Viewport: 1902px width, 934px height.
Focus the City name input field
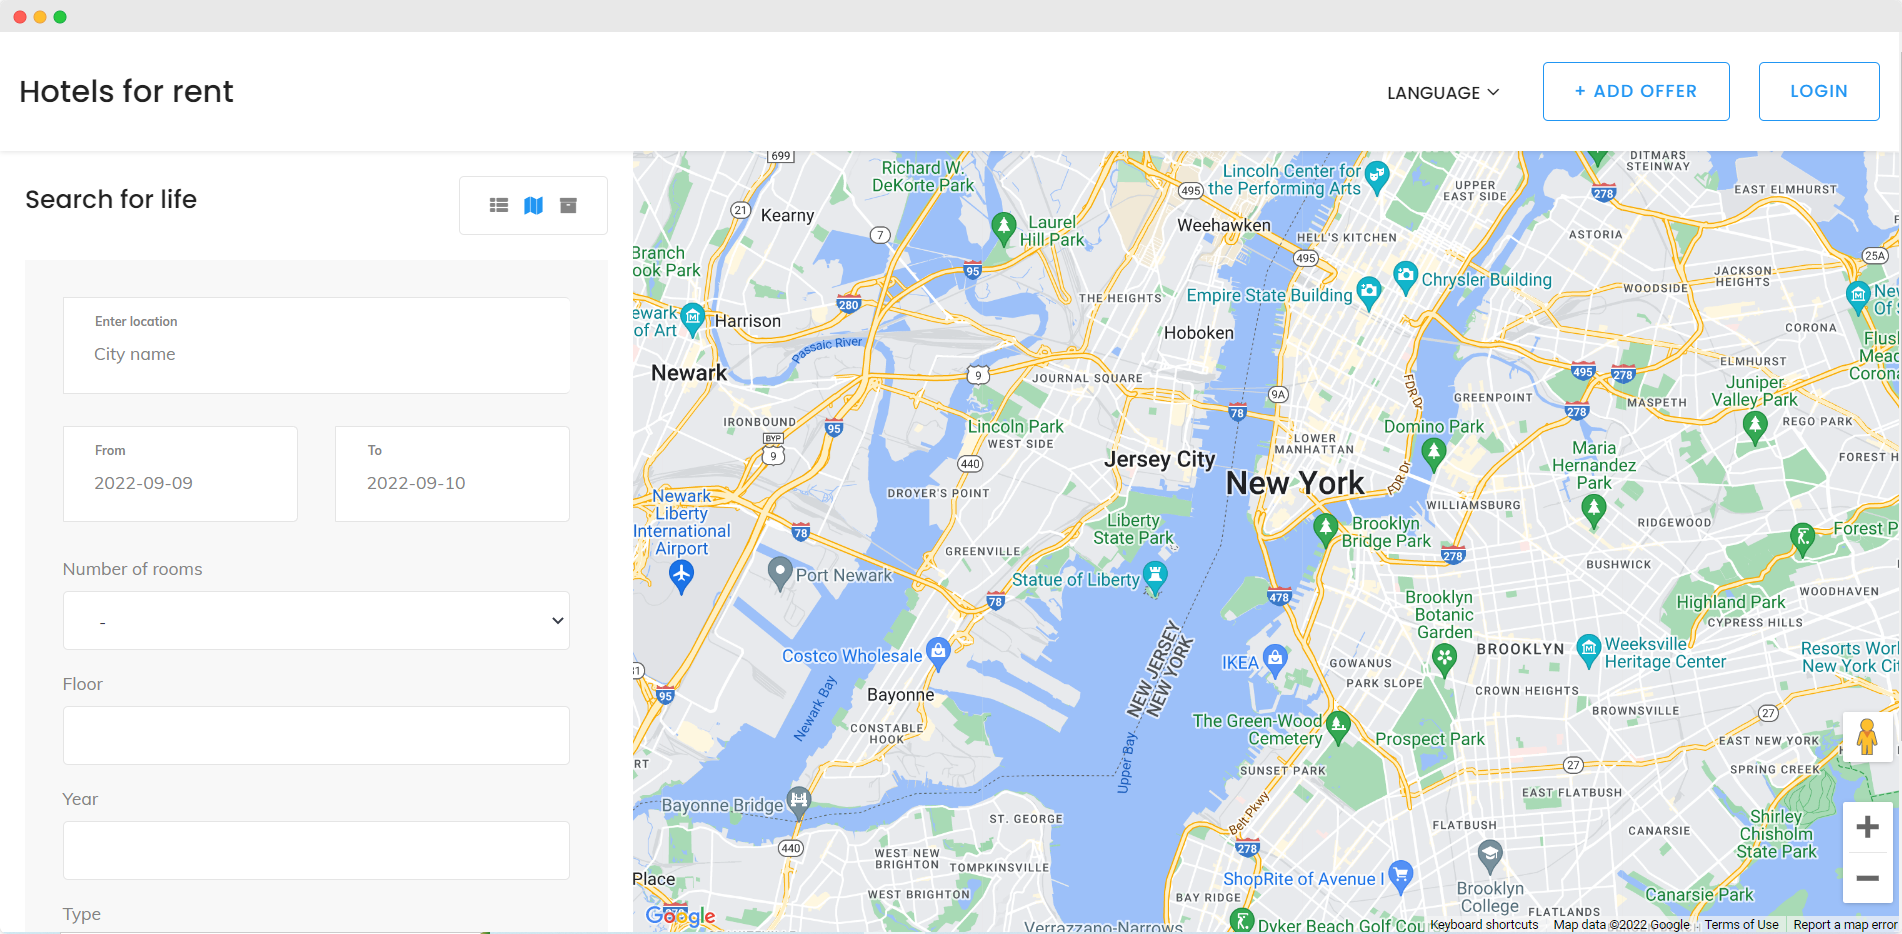317,345
